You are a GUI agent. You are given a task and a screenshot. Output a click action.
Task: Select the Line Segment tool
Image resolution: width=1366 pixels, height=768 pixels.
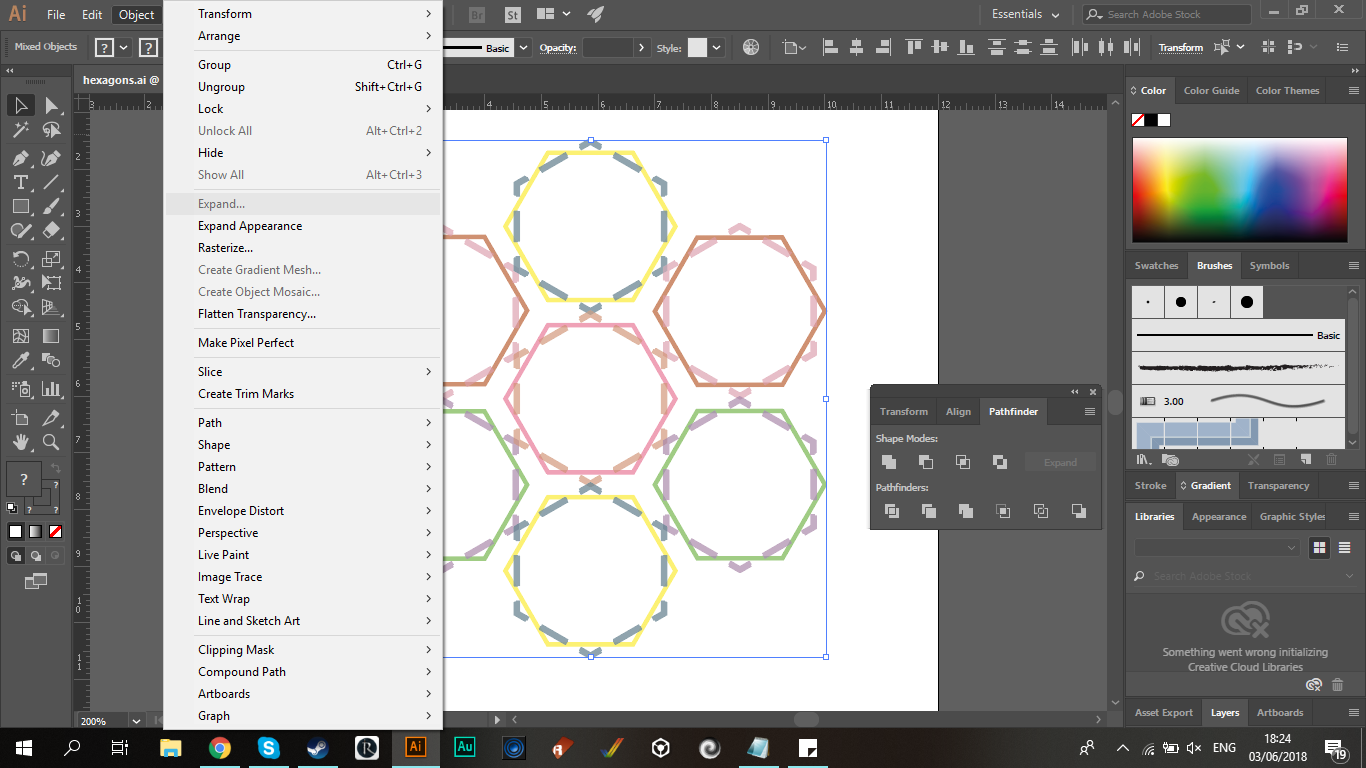[51, 182]
